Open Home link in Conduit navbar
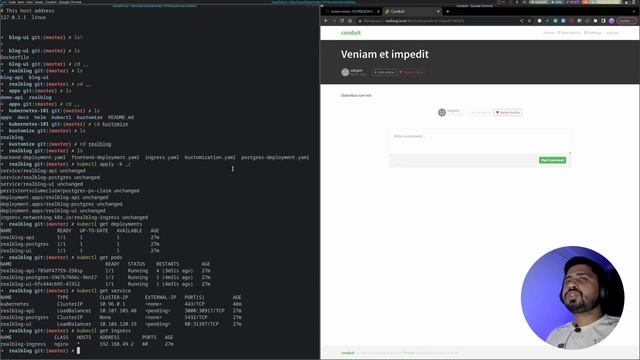The image size is (640, 360). tap(549, 33)
